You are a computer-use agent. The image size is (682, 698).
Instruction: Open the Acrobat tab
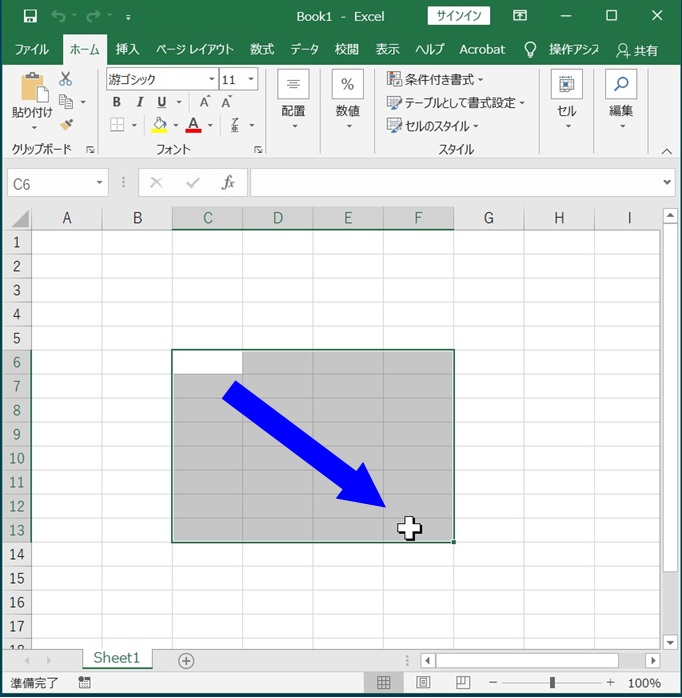pos(482,49)
